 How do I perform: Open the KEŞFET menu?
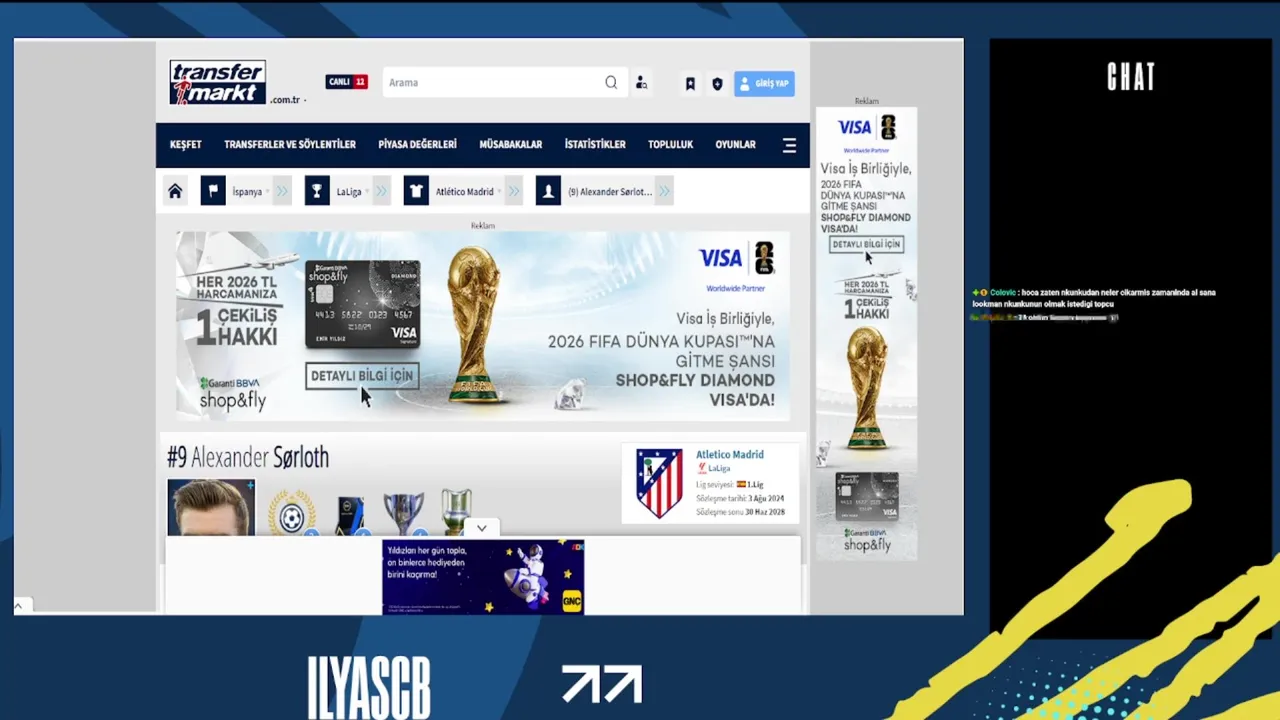click(x=185, y=145)
